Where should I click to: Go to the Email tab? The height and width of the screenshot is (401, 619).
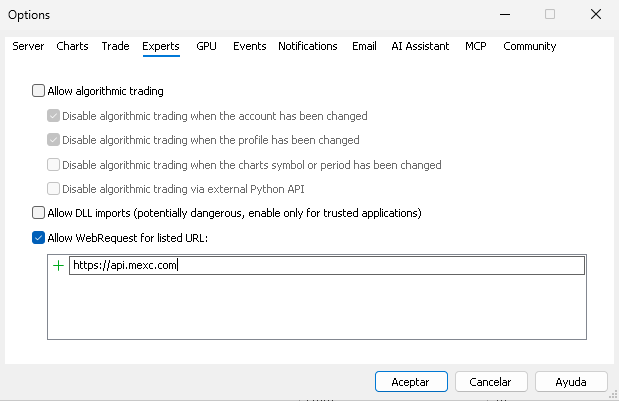[364, 46]
